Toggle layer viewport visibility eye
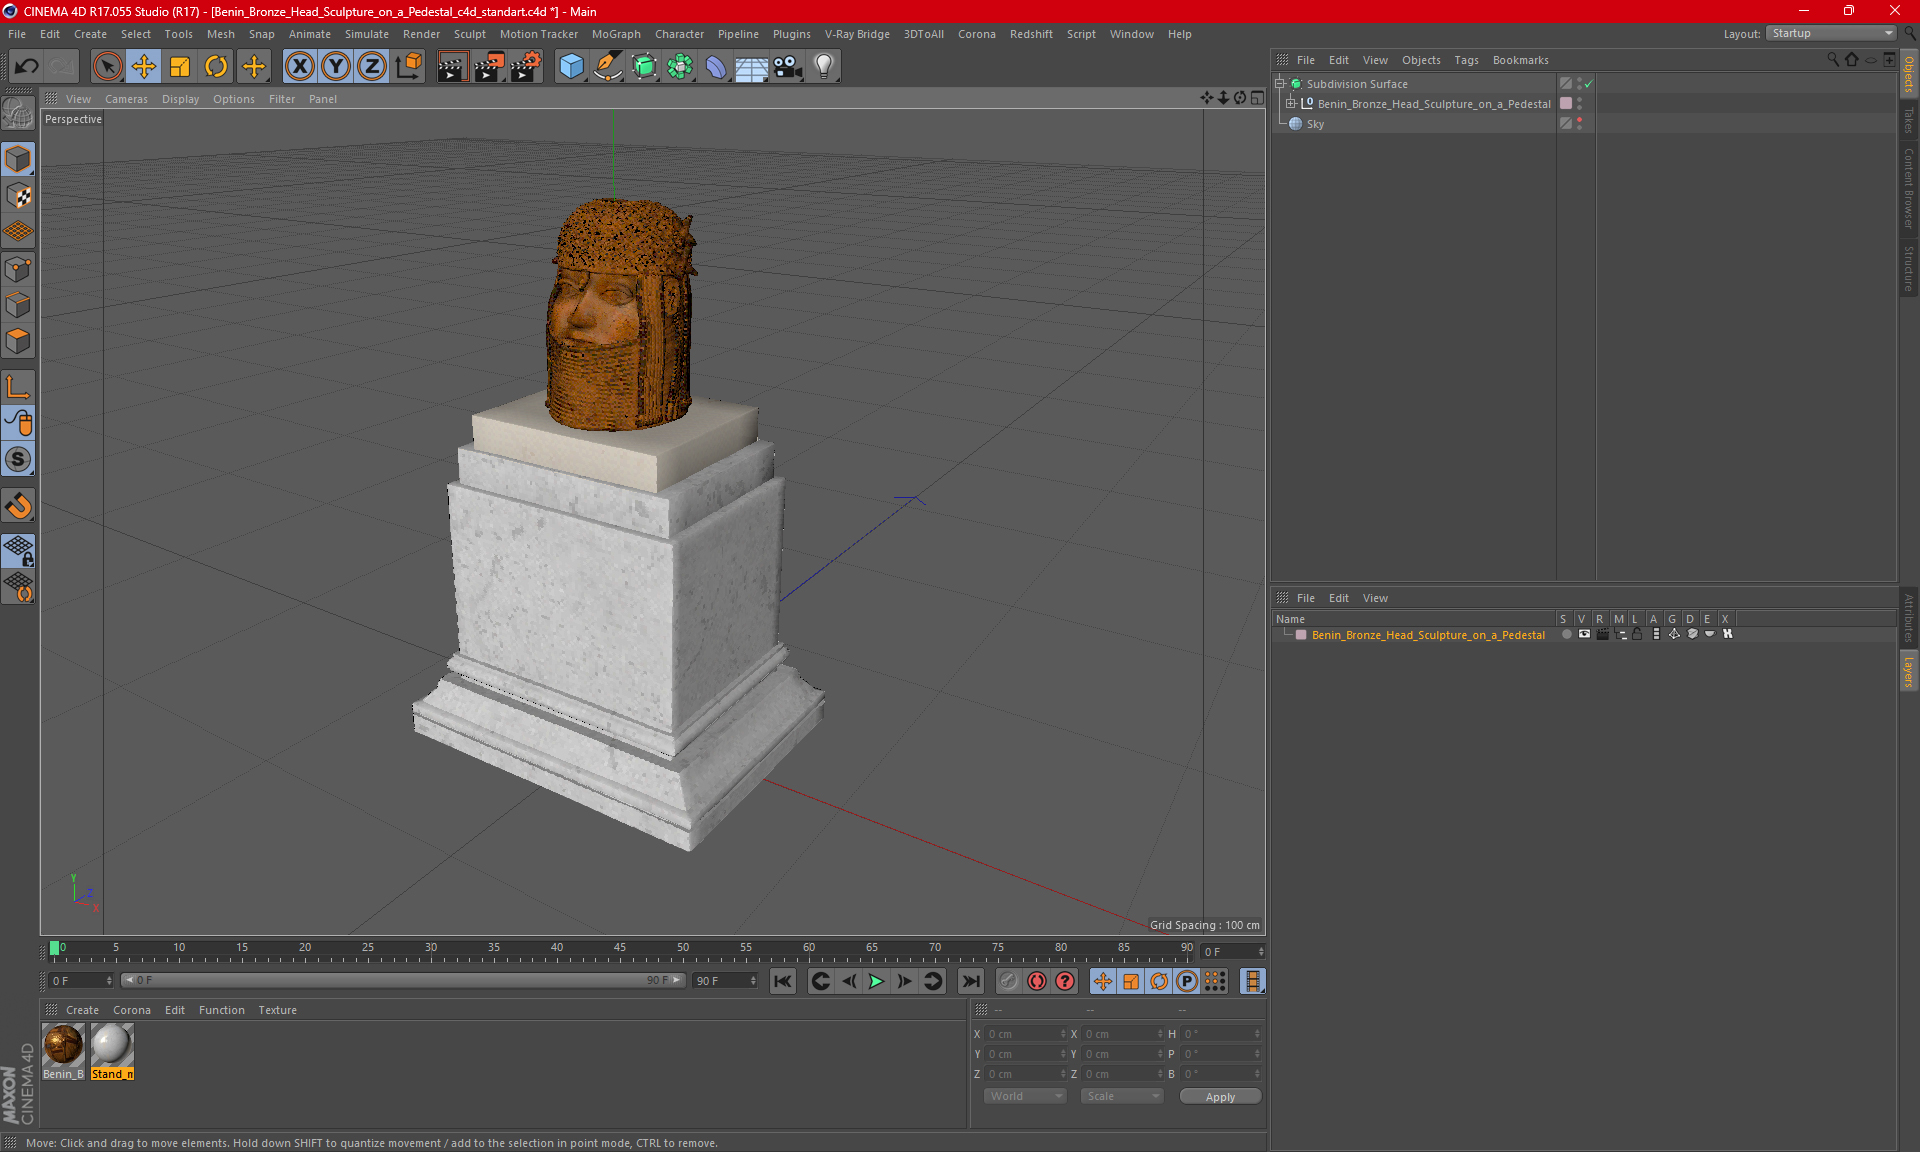This screenshot has height=1152, width=1920. [x=1584, y=634]
